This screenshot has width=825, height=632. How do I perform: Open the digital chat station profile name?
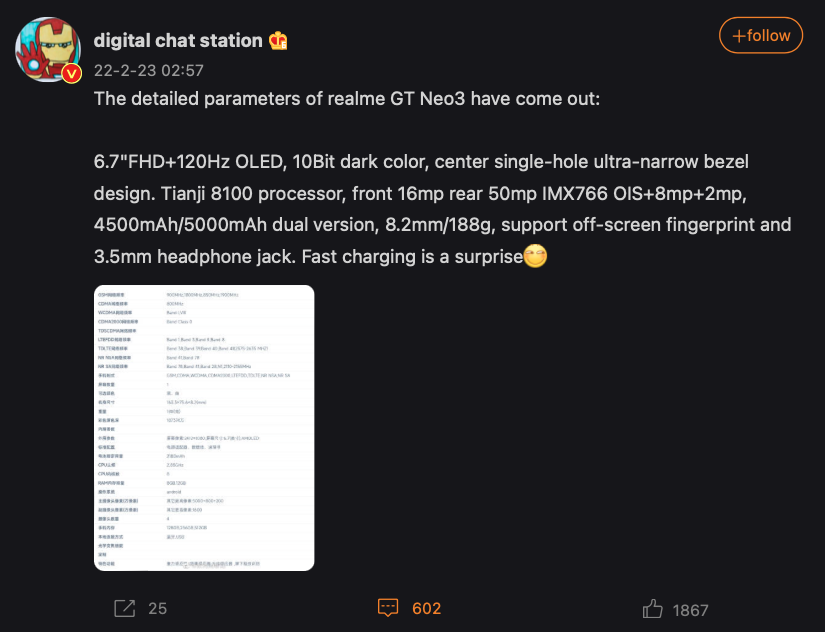(178, 41)
